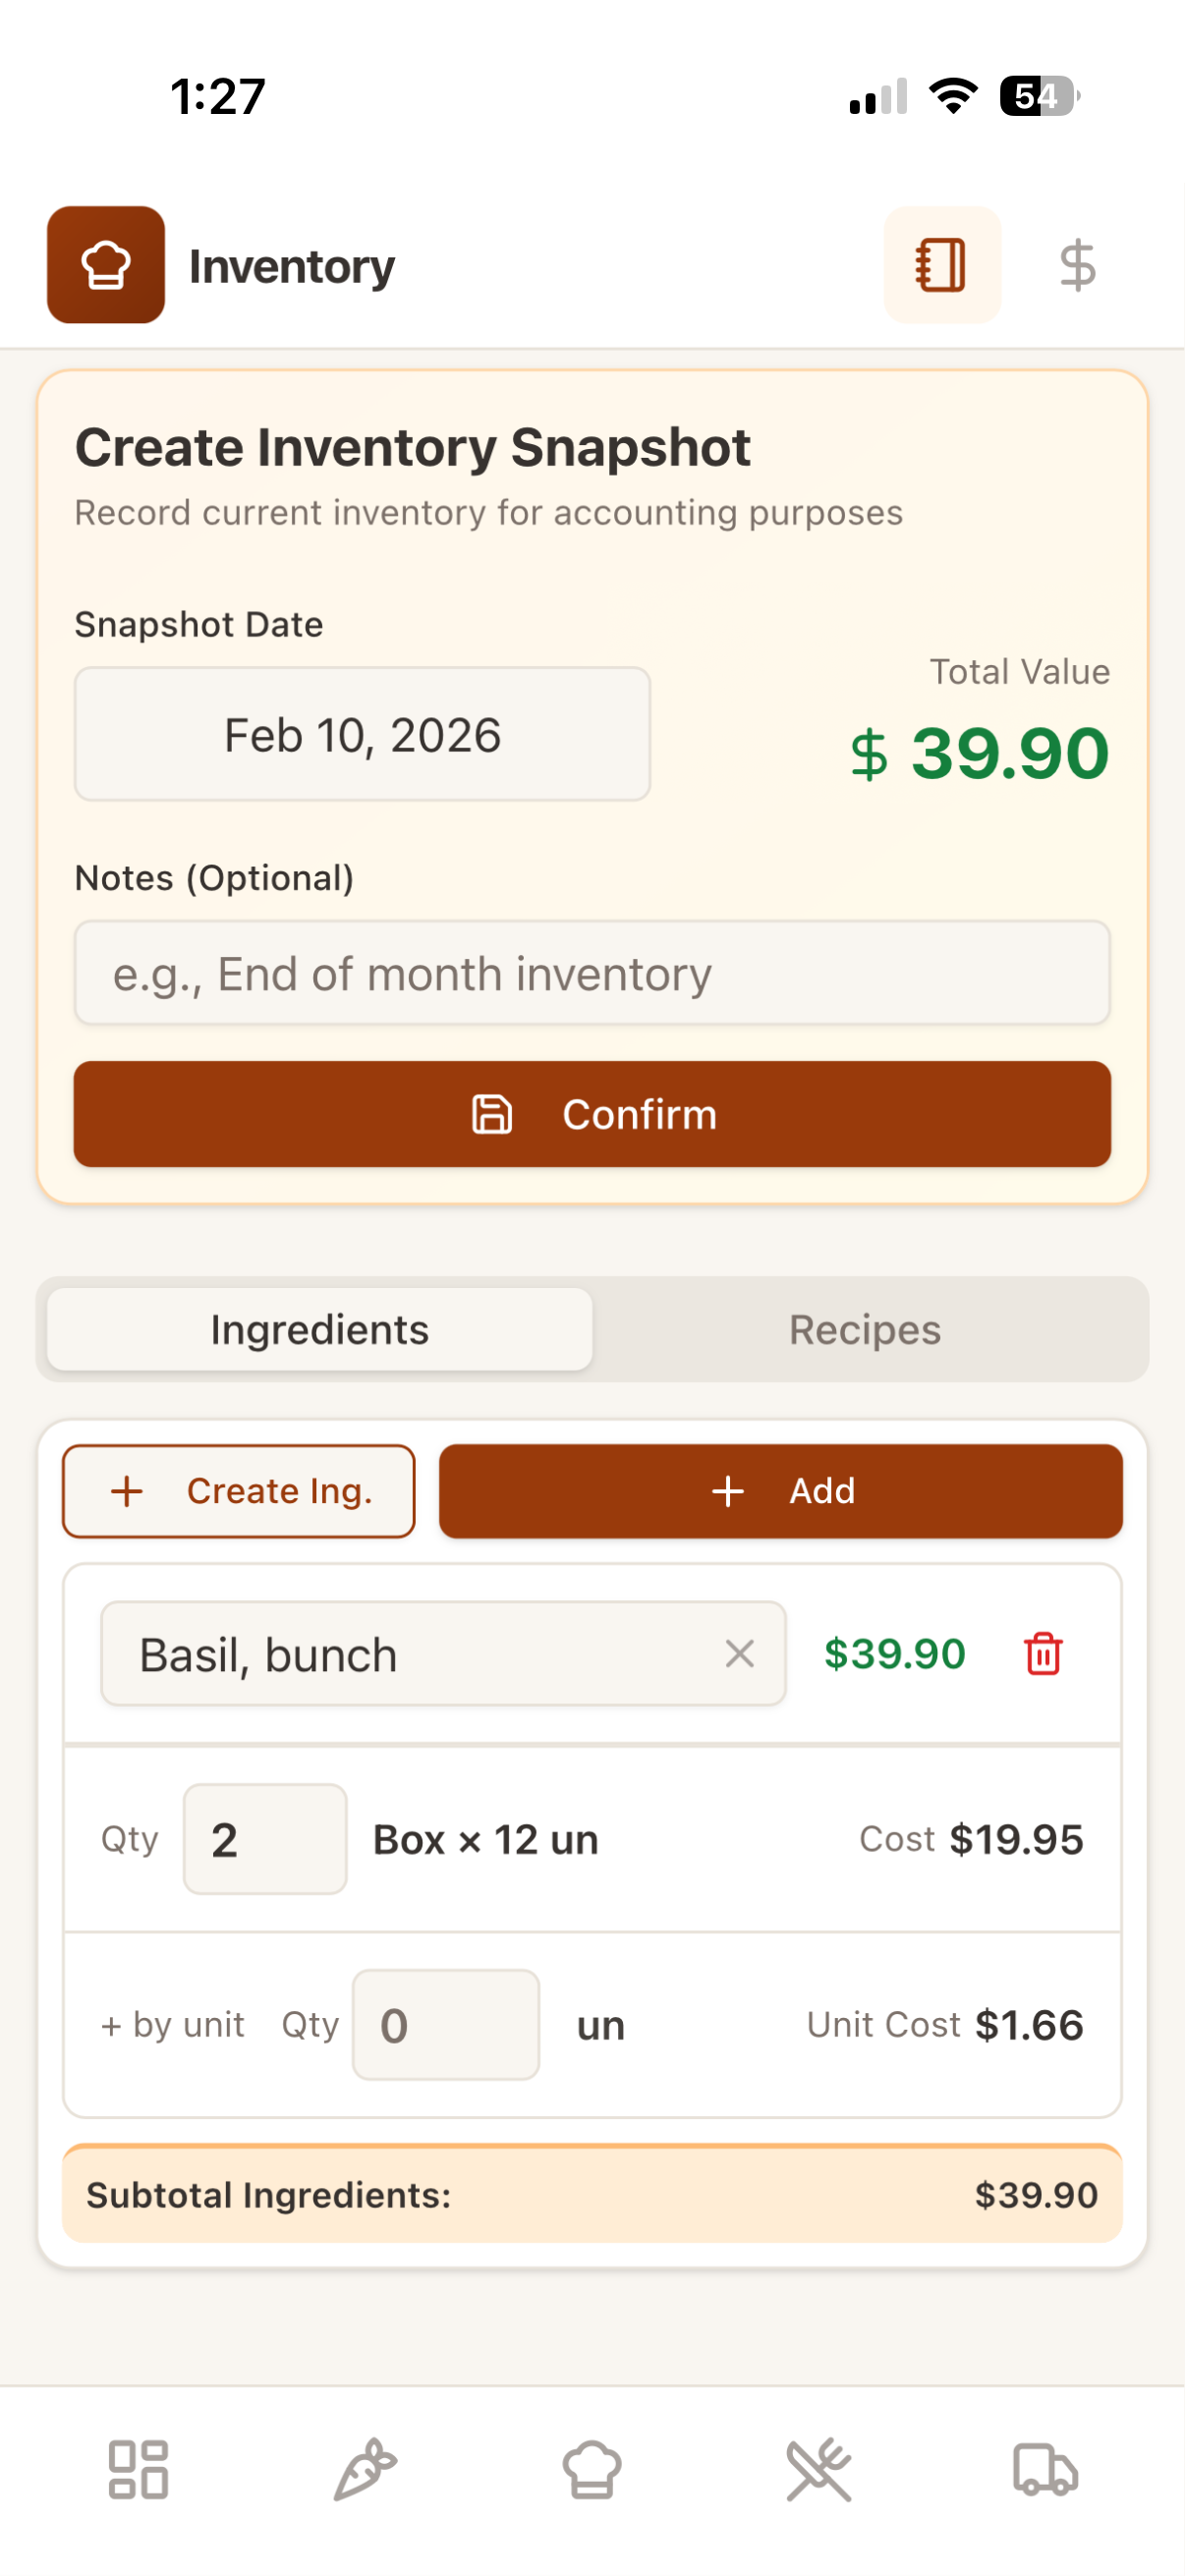The image size is (1185, 2576).
Task: Open the delivery truck icon in bottom bar
Action: tap(1045, 2469)
